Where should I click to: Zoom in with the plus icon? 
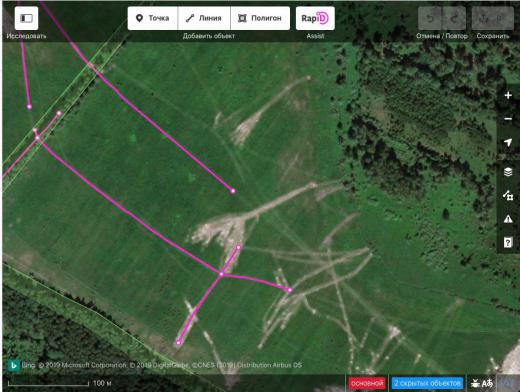click(508, 95)
